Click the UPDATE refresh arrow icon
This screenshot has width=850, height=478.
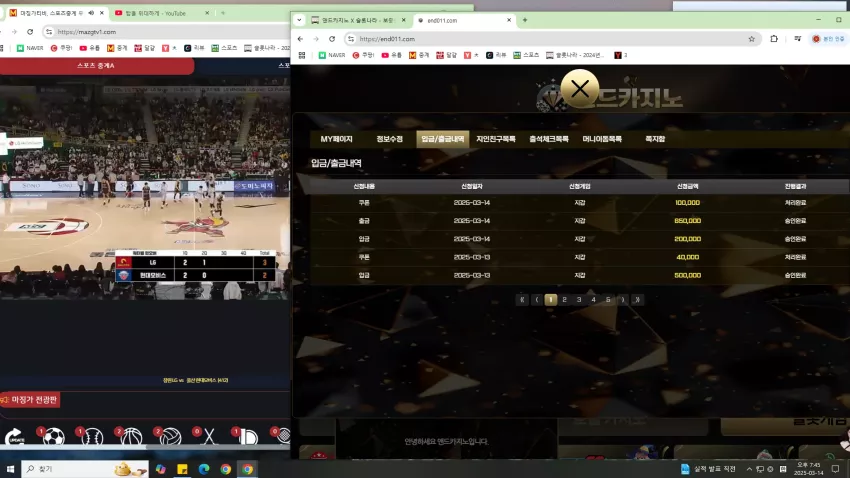tap(15, 436)
